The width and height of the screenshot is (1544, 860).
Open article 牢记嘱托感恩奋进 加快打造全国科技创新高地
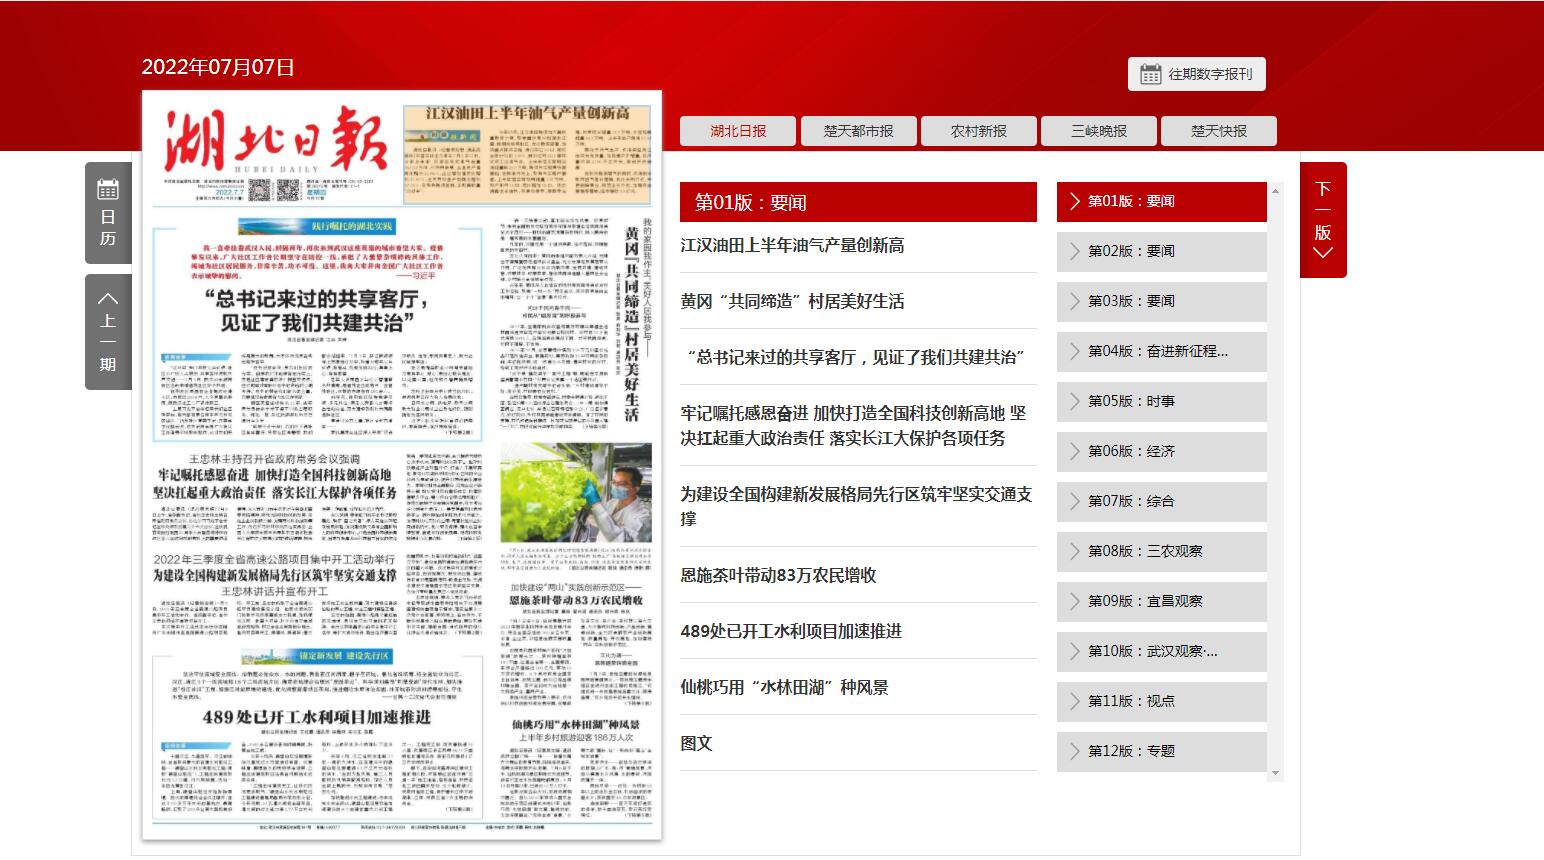tap(853, 425)
